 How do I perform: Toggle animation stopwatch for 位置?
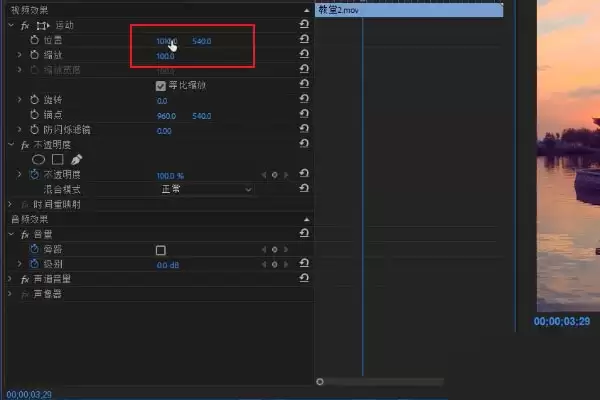coord(34,40)
